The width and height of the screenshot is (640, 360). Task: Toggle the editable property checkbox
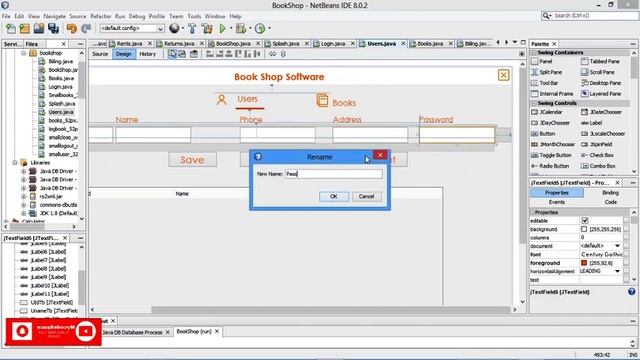coord(584,220)
